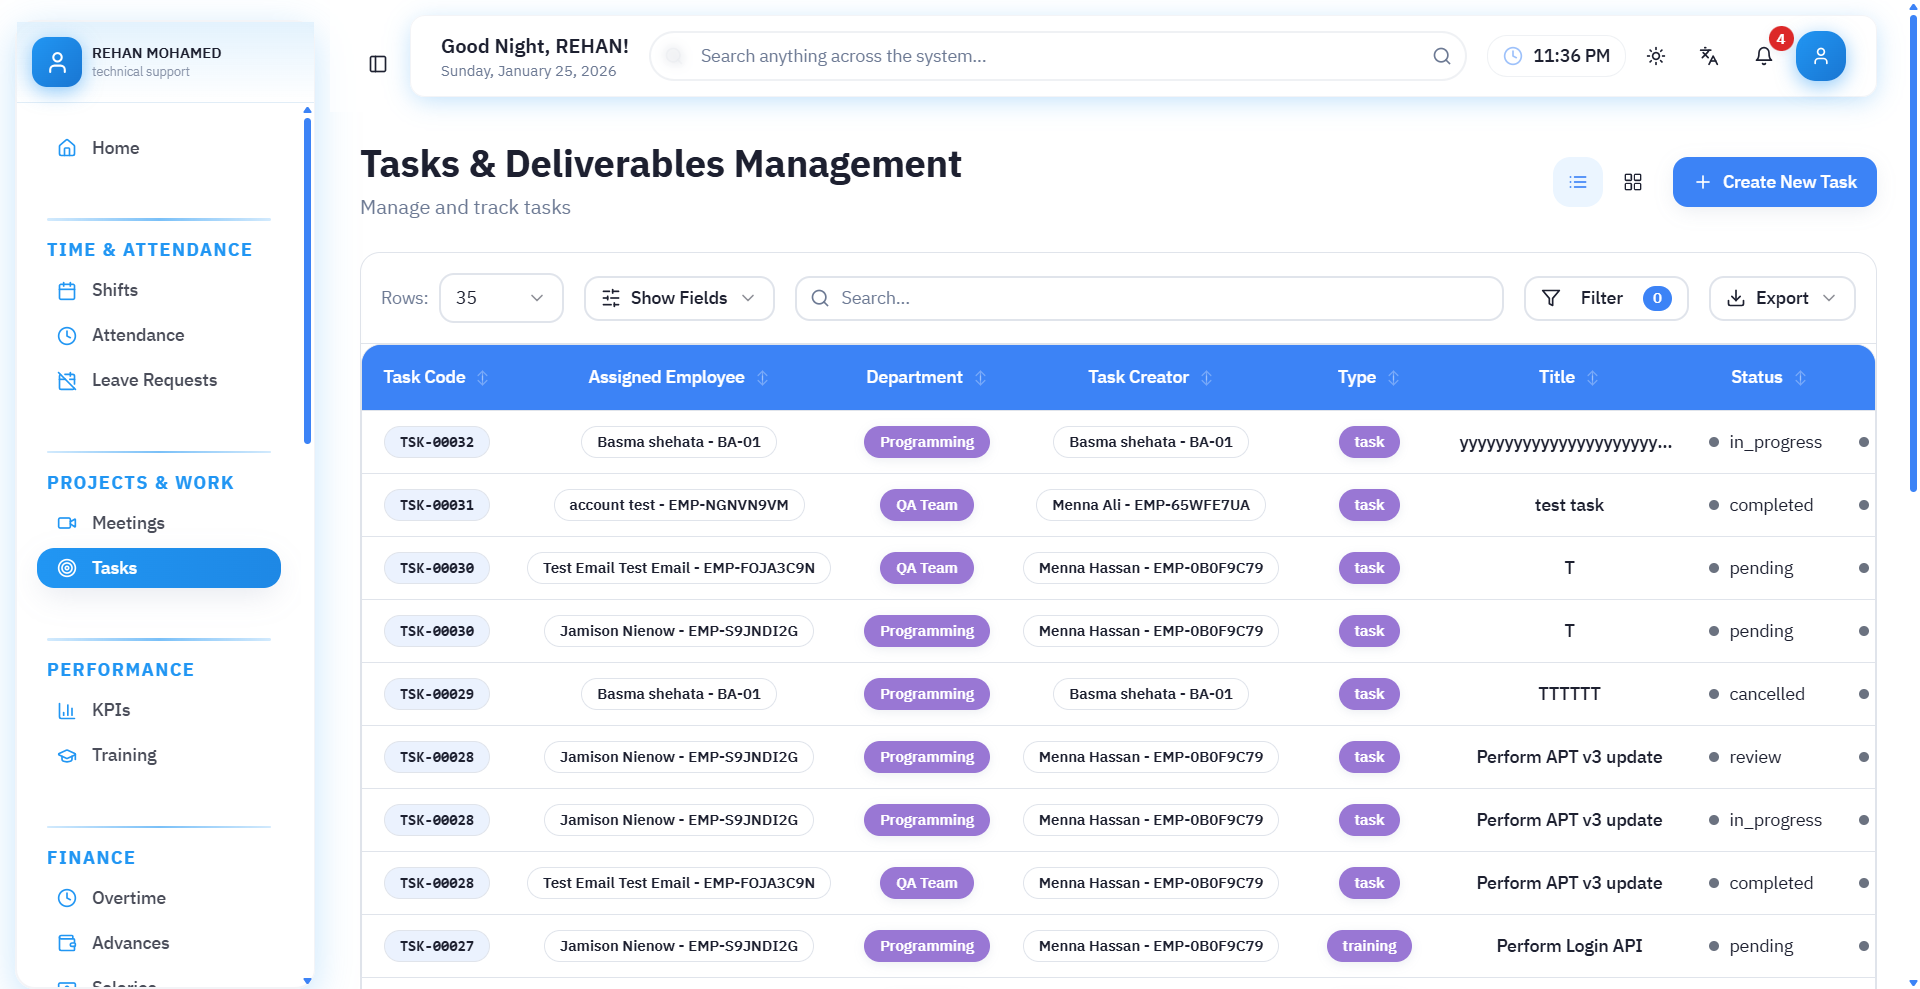This screenshot has height=989, width=1920.
Task: Open the Export dropdown
Action: point(1782,298)
